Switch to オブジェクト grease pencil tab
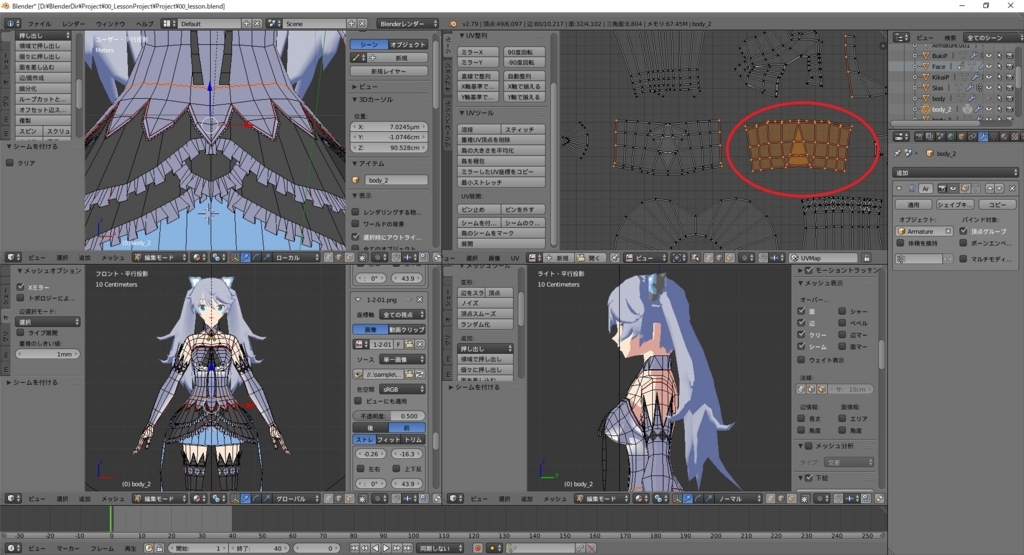 point(408,44)
